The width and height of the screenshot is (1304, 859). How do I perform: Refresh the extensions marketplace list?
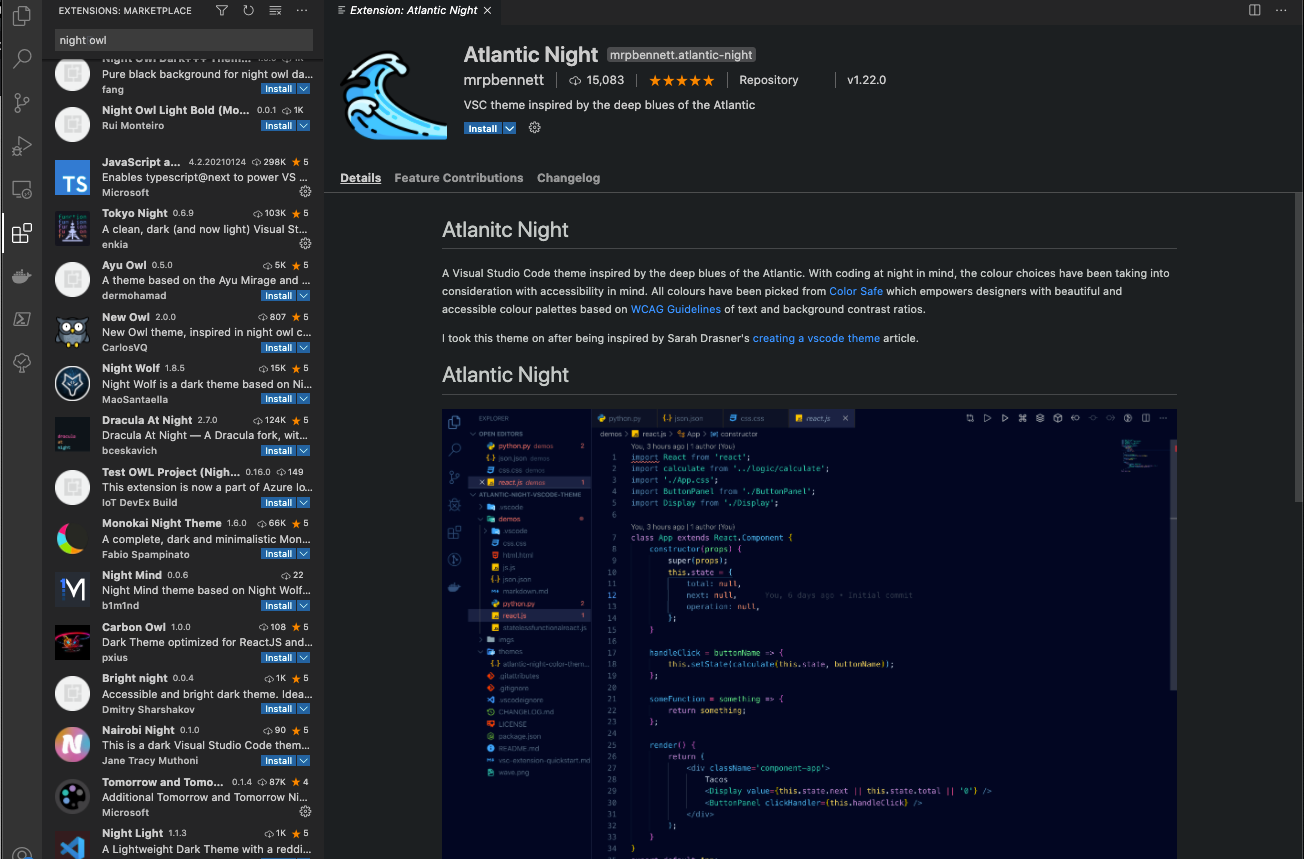(x=248, y=10)
